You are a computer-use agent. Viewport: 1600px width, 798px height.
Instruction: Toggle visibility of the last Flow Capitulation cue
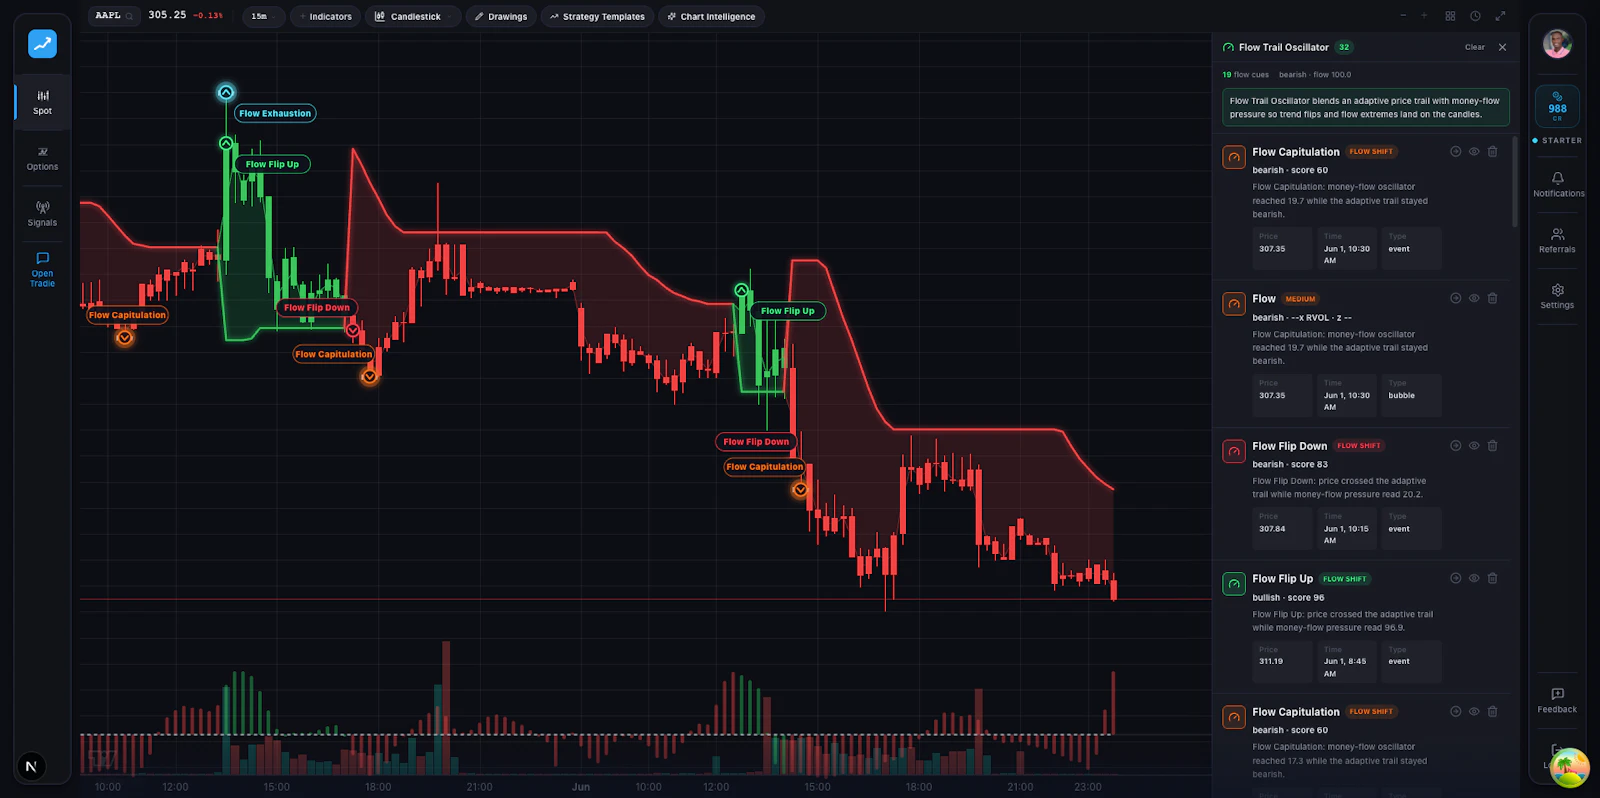(1474, 712)
